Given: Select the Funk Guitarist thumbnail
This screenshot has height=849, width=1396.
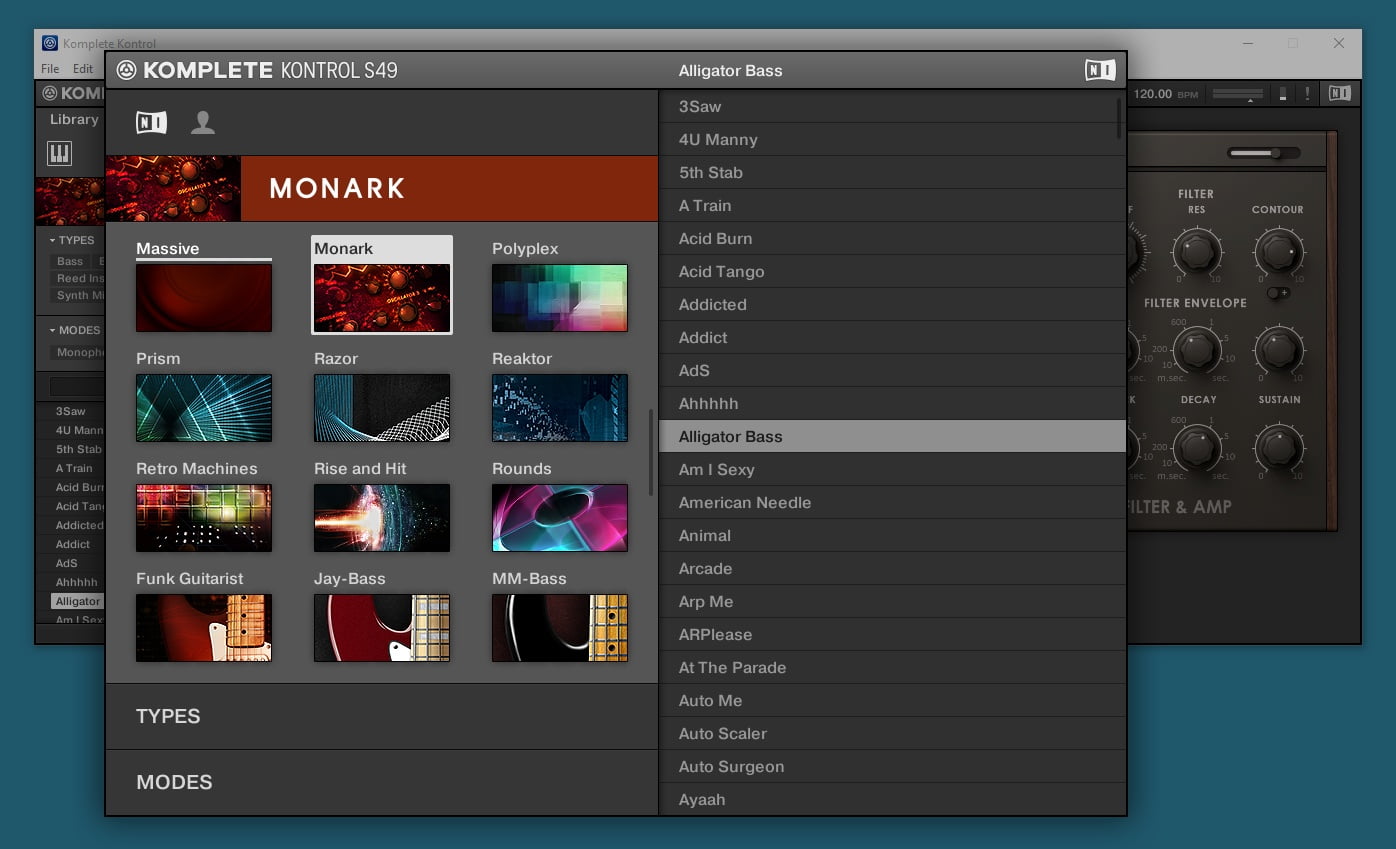Looking at the screenshot, I should 204,628.
